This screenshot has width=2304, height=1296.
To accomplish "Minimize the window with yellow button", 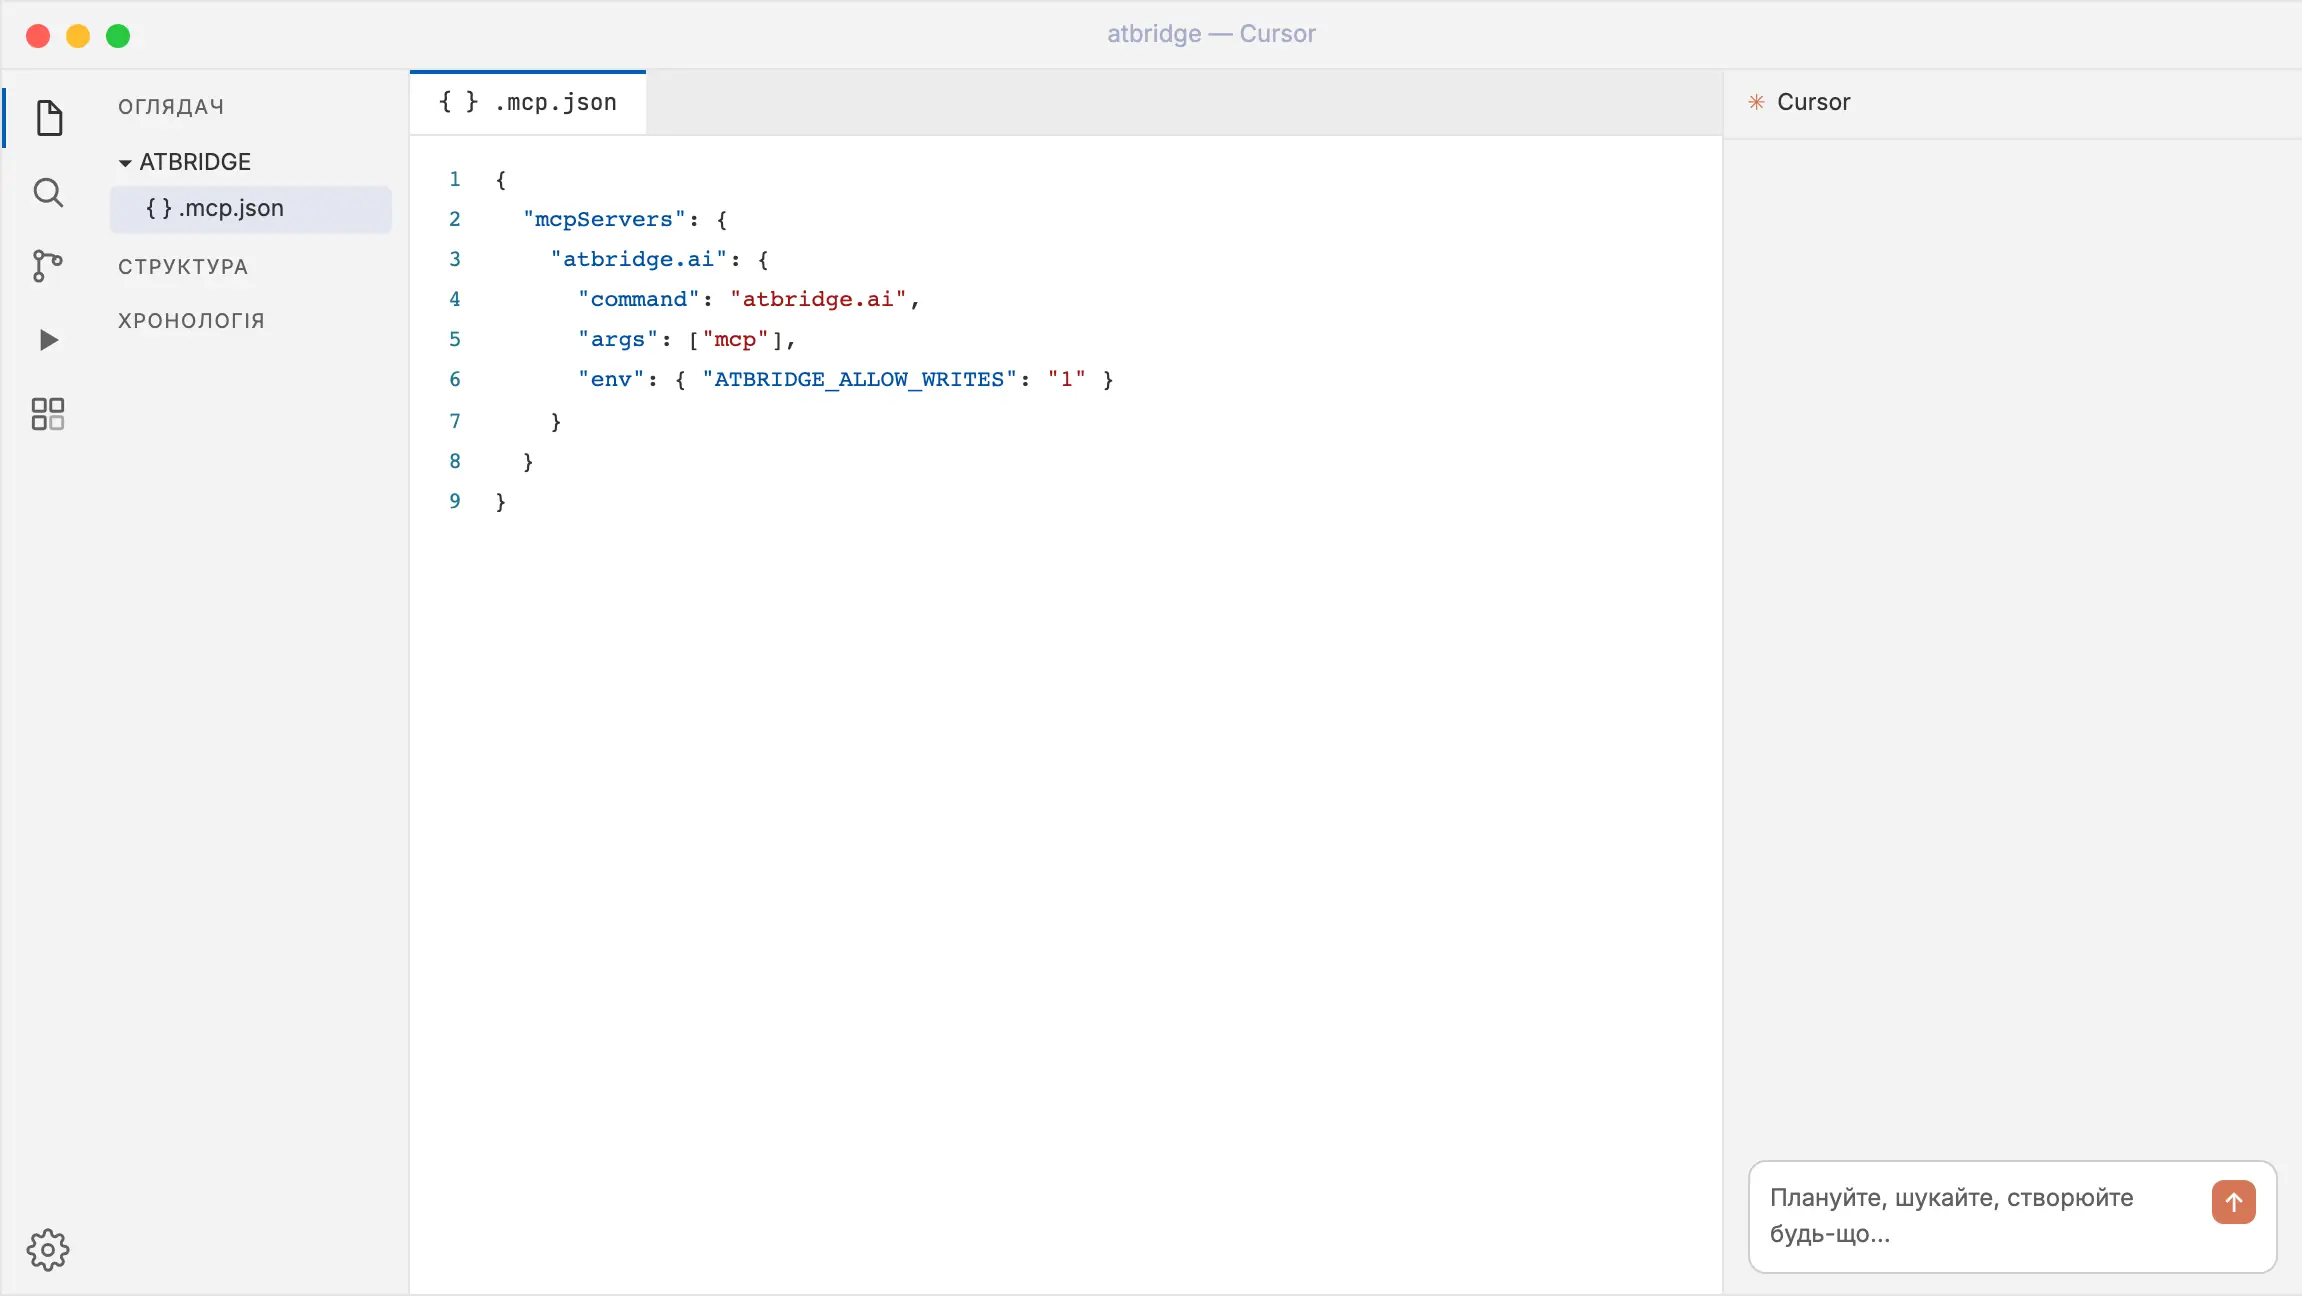I will click(78, 36).
